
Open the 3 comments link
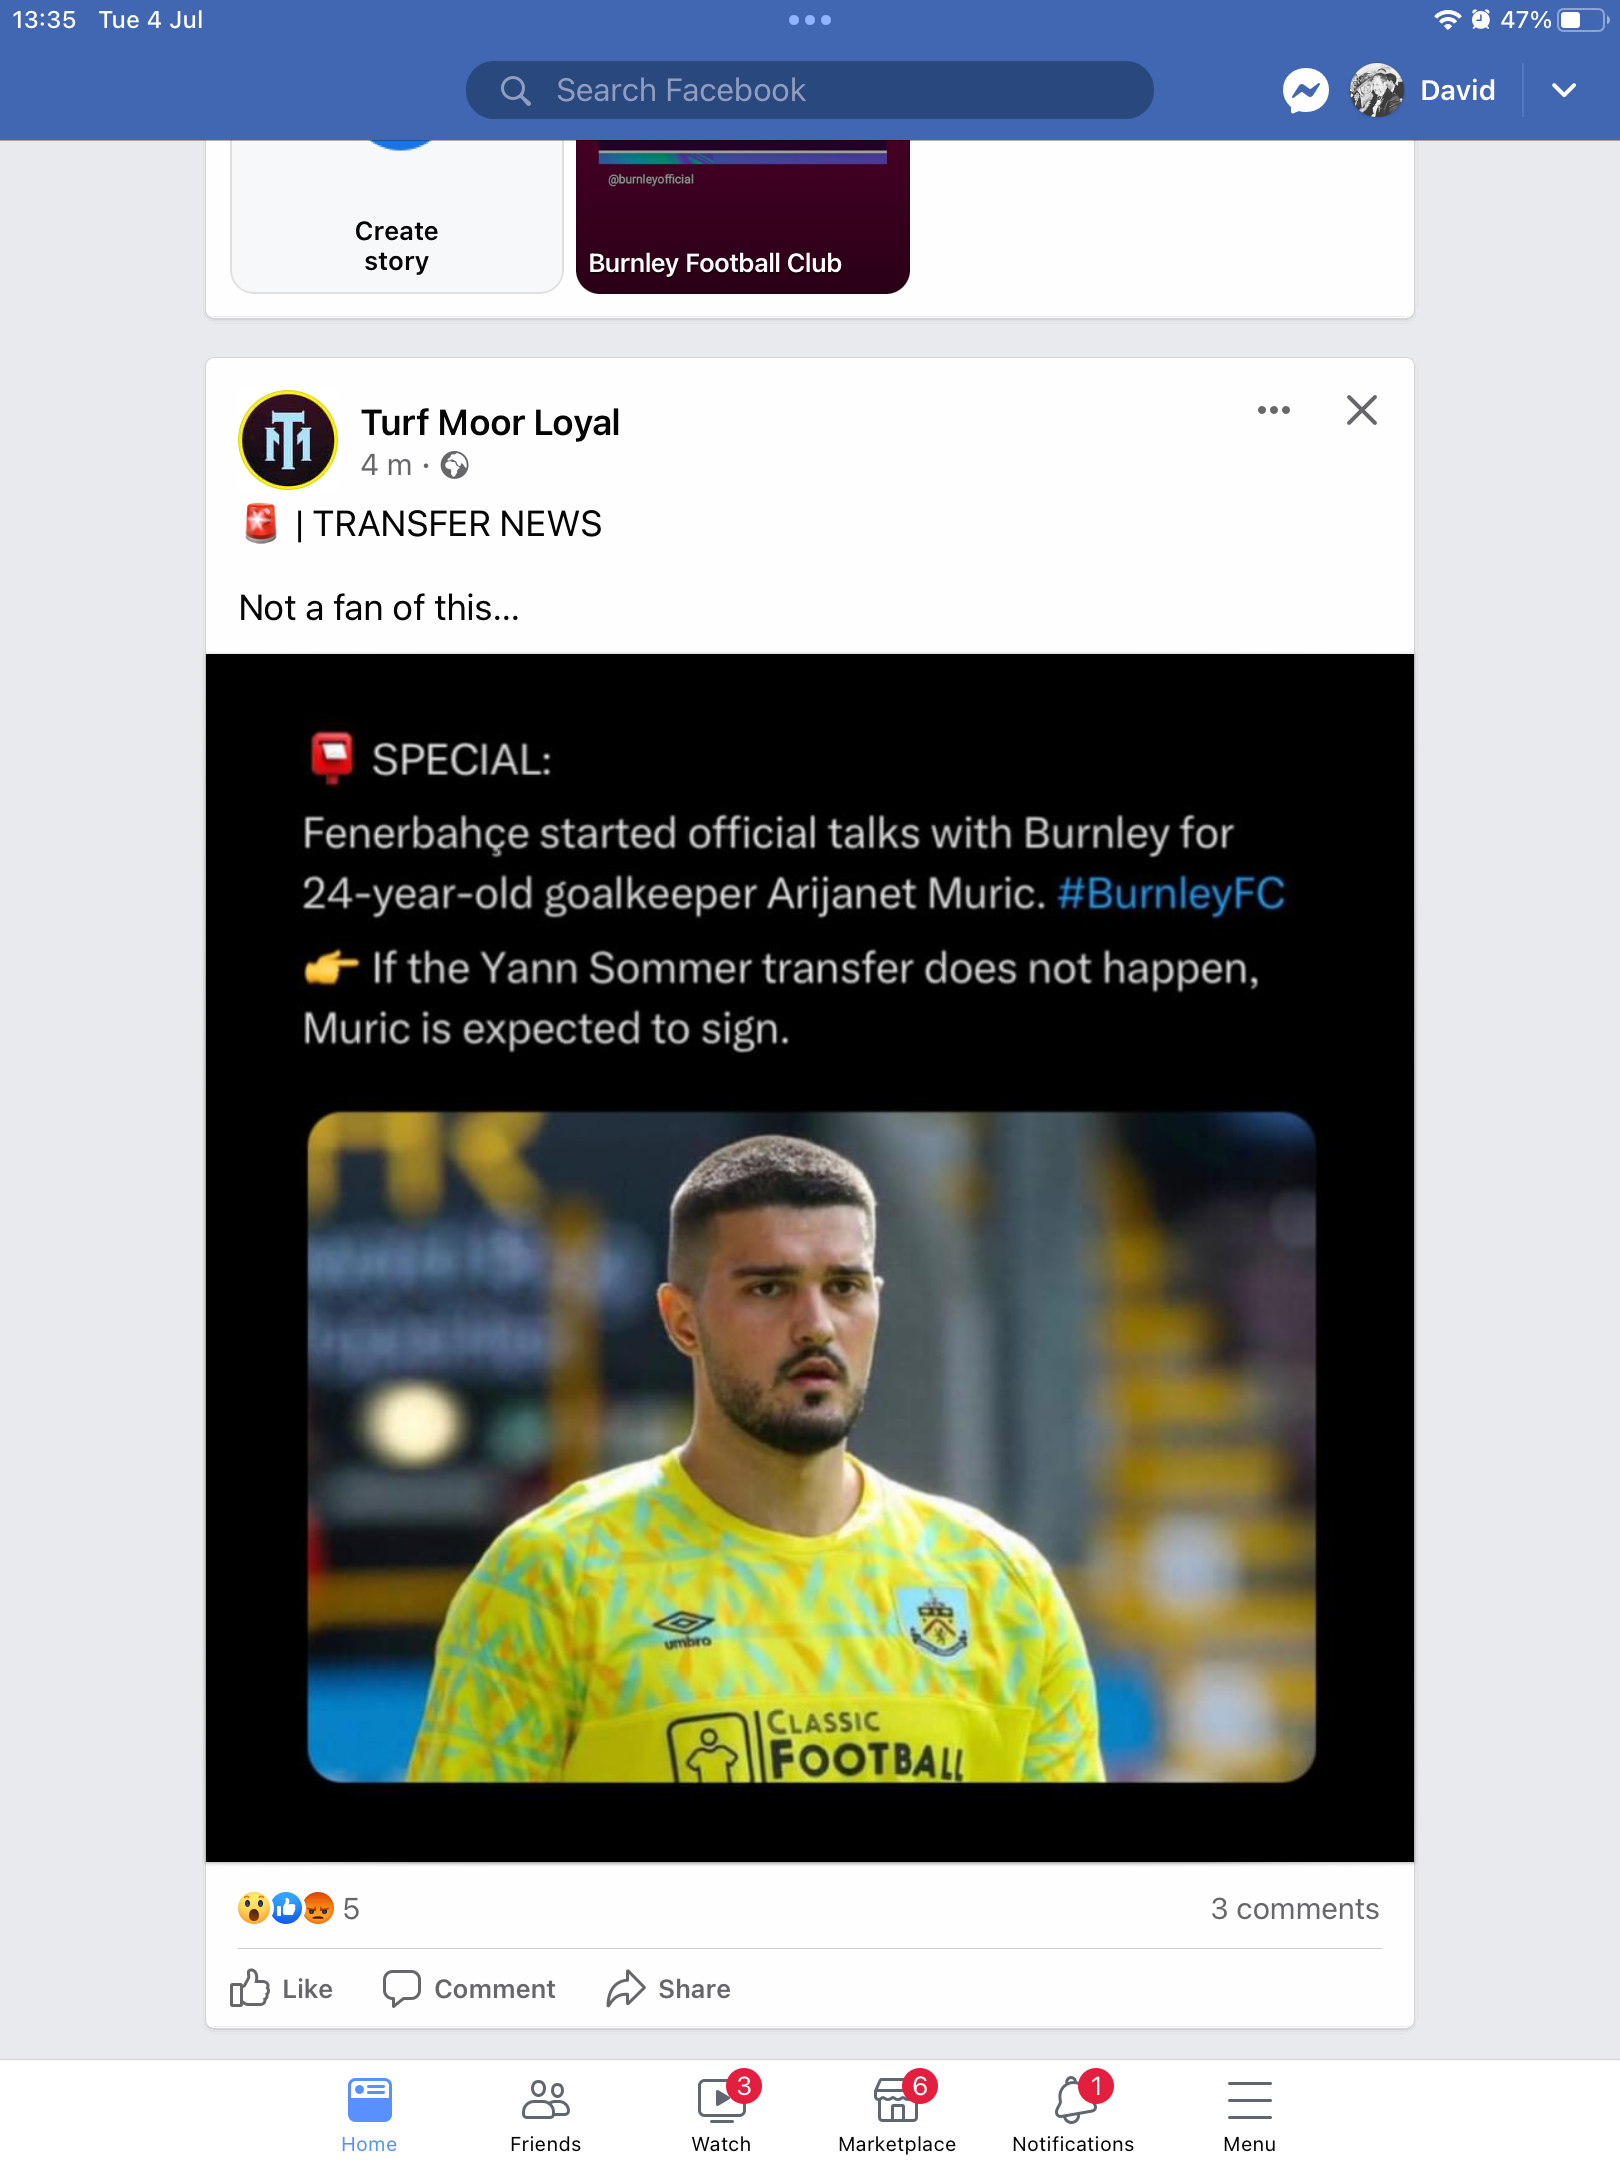pyautogui.click(x=1295, y=1909)
